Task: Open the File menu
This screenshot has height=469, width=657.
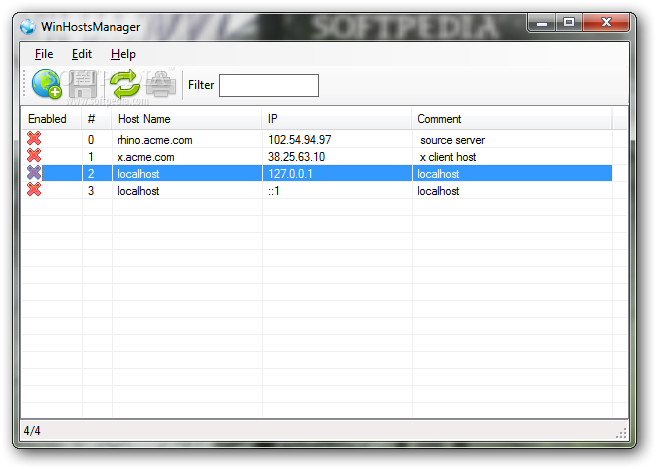Action: click(x=44, y=54)
